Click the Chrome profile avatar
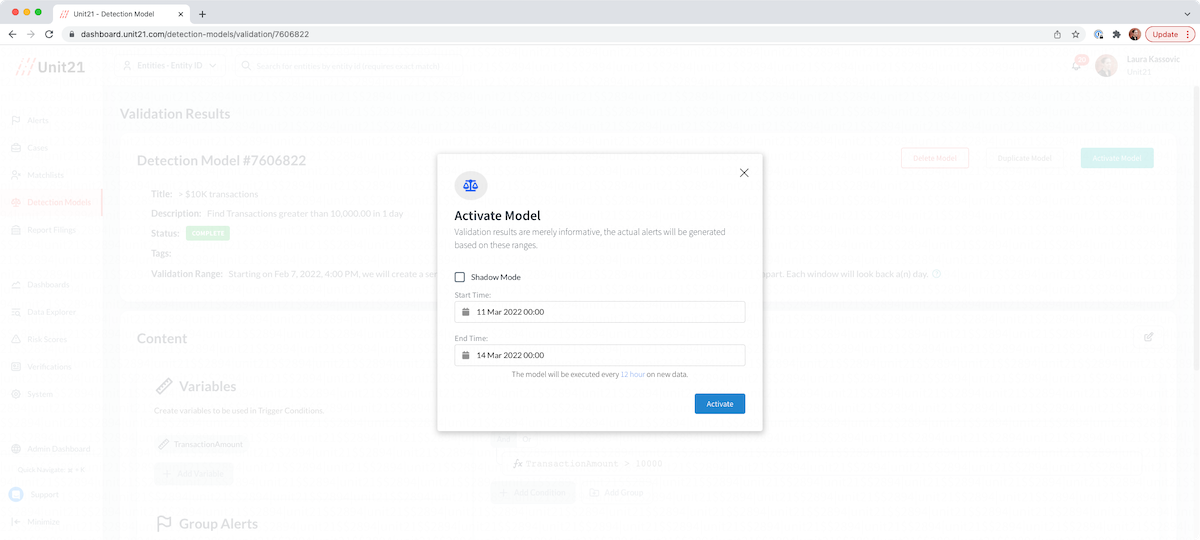1200x540 pixels. [x=1135, y=34]
